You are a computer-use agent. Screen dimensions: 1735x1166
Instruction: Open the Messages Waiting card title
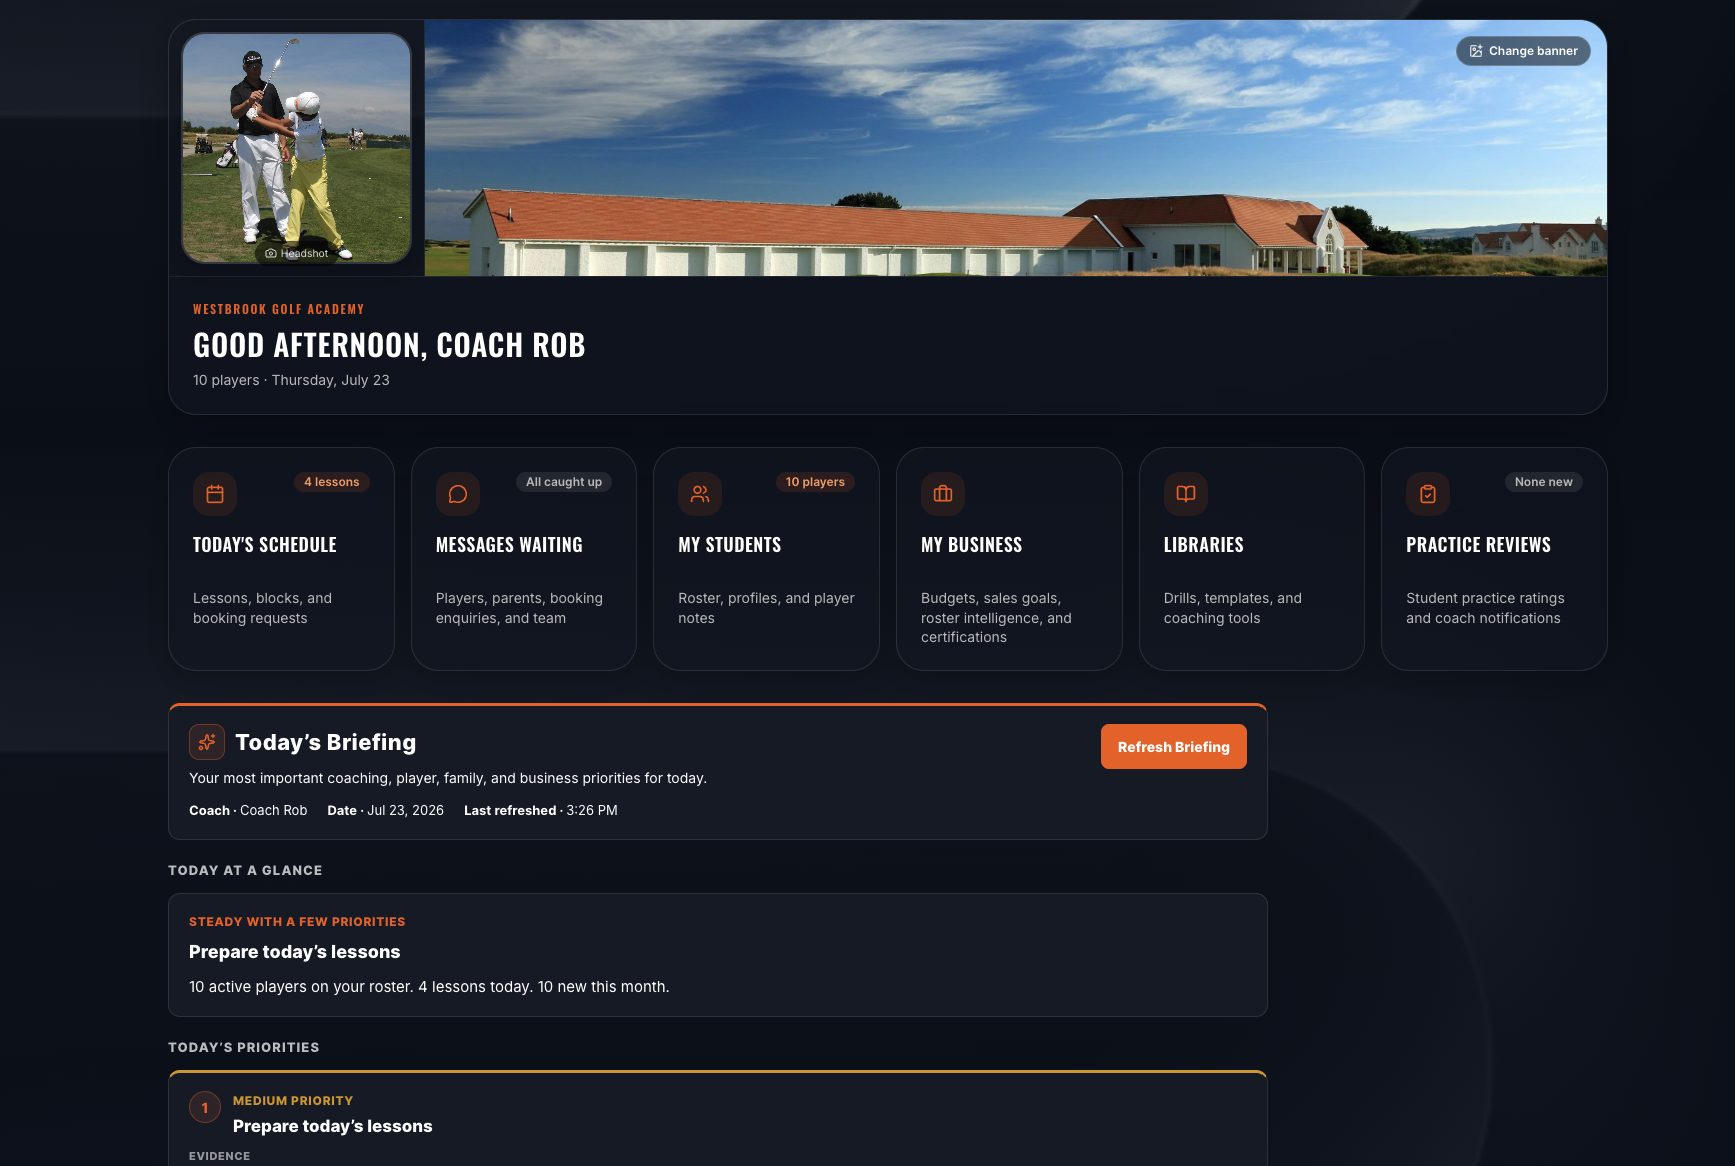[509, 545]
